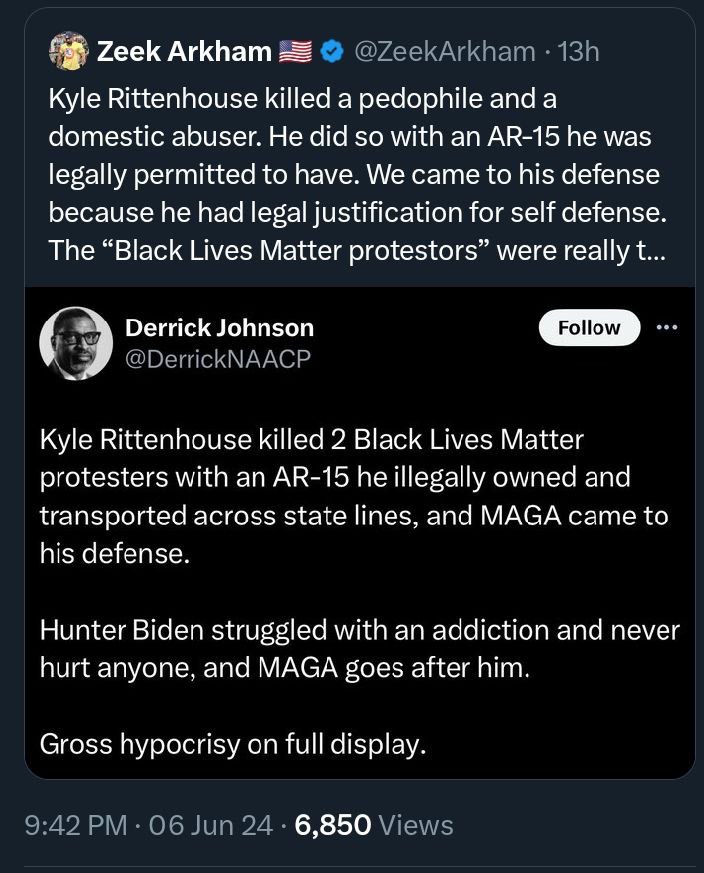Open the three-dot more options menu

click(667, 328)
